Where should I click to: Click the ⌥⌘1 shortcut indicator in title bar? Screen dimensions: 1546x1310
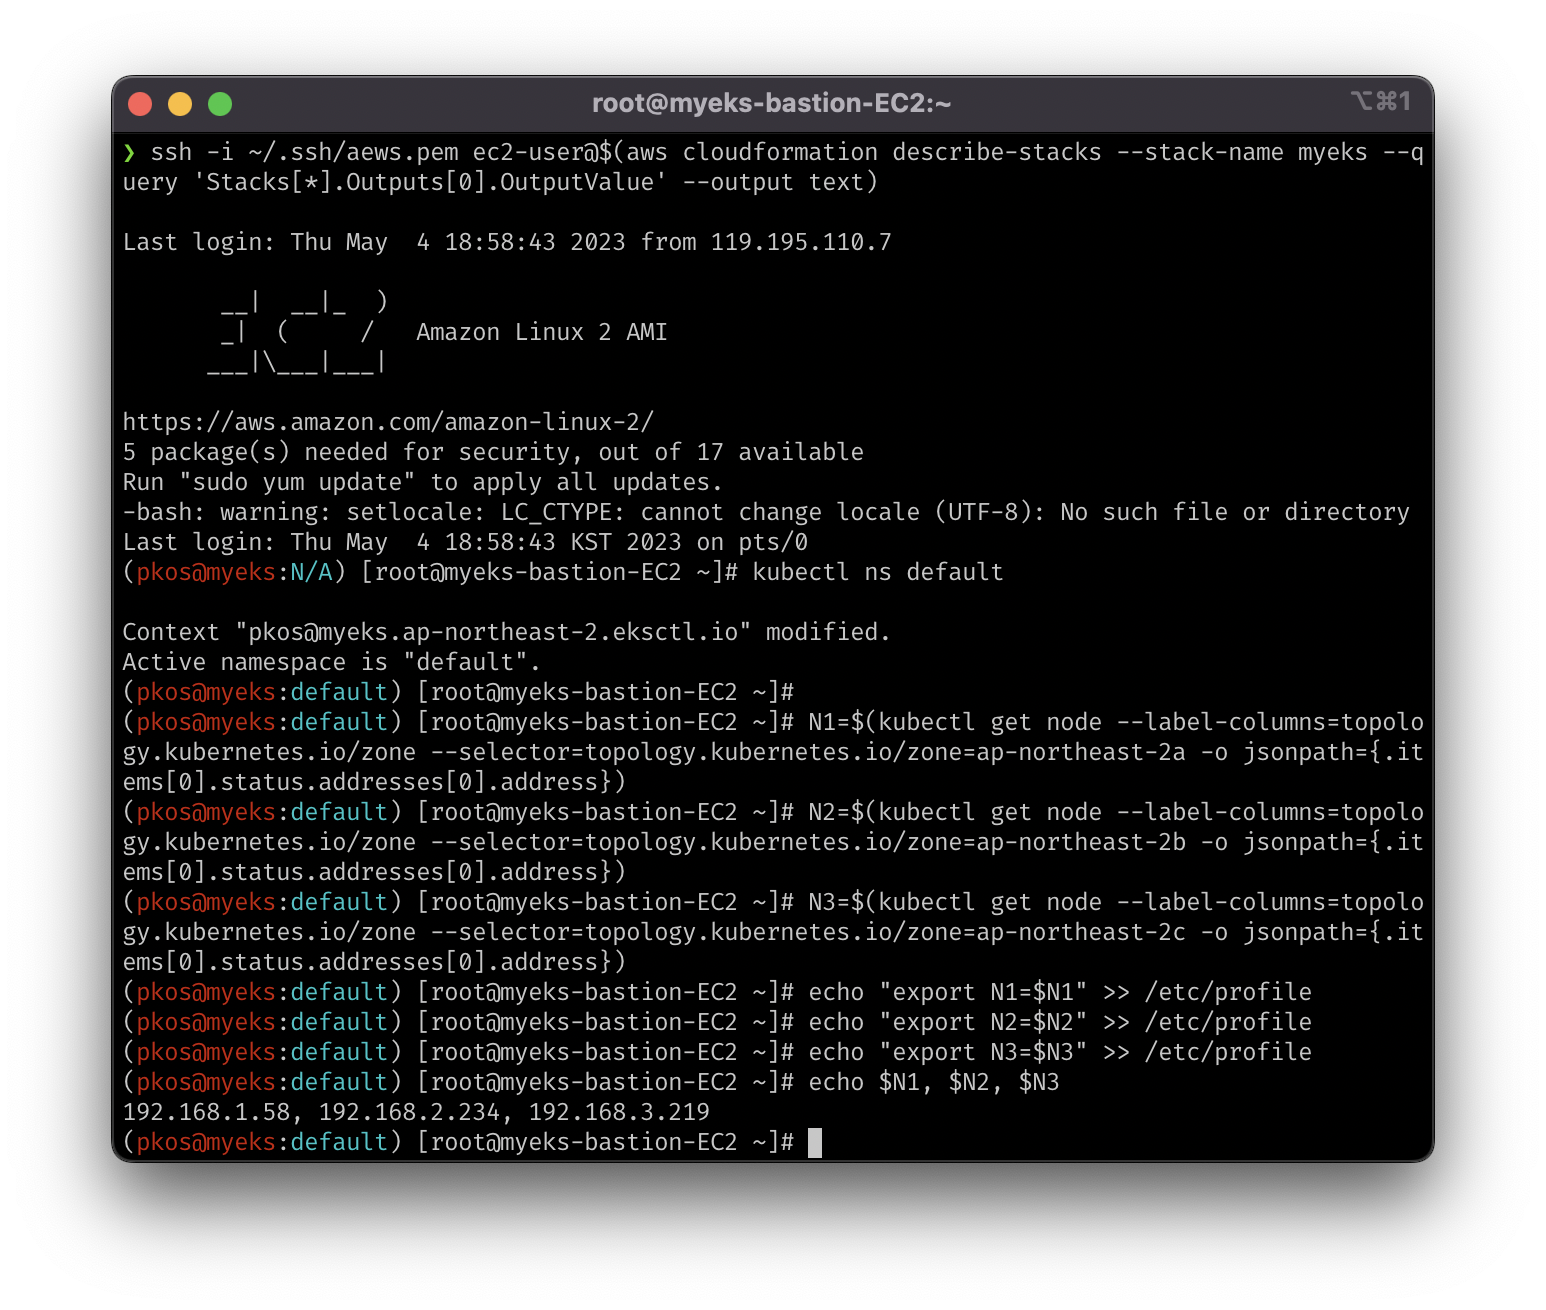pos(1381,101)
